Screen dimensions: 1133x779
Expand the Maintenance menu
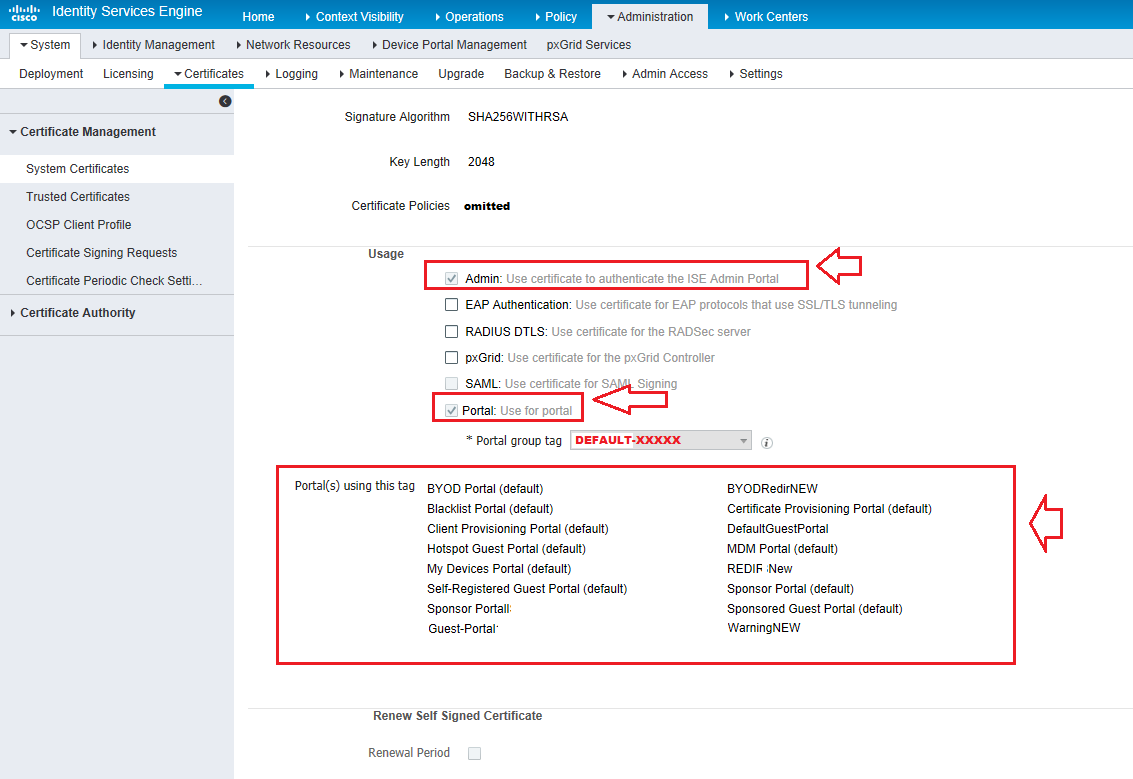coord(378,74)
